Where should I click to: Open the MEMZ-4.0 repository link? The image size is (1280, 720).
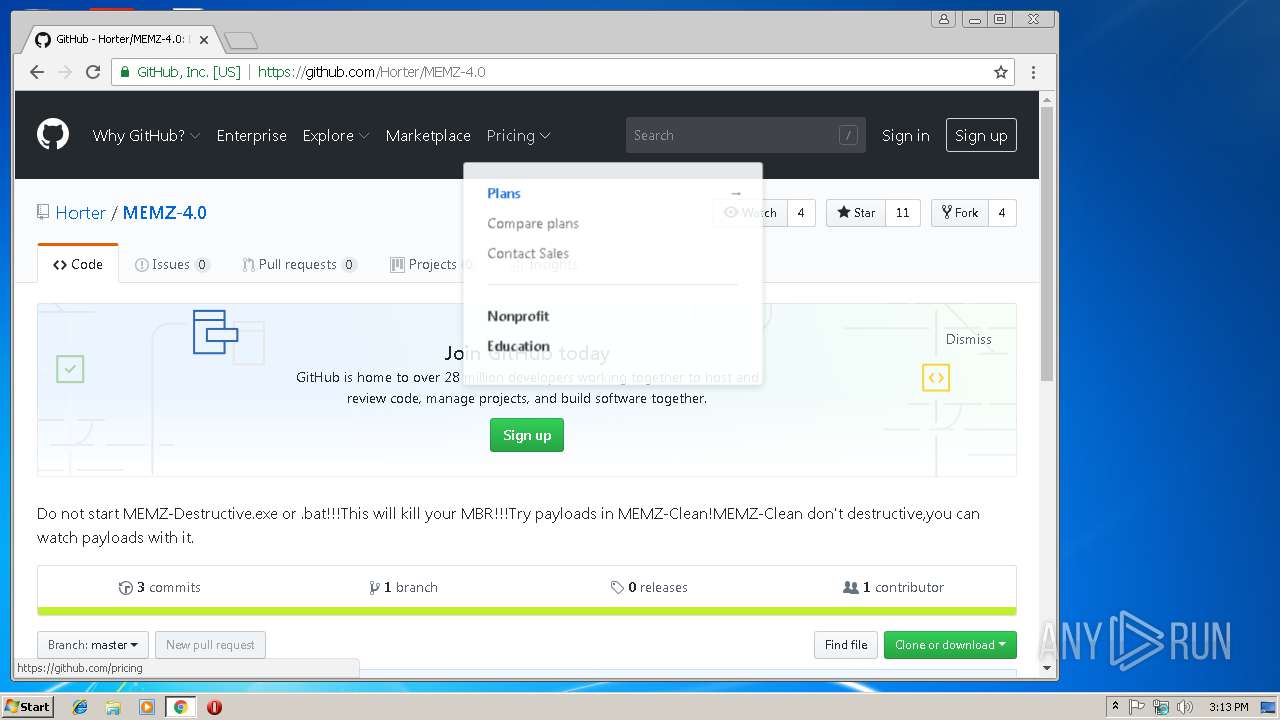[x=165, y=213]
